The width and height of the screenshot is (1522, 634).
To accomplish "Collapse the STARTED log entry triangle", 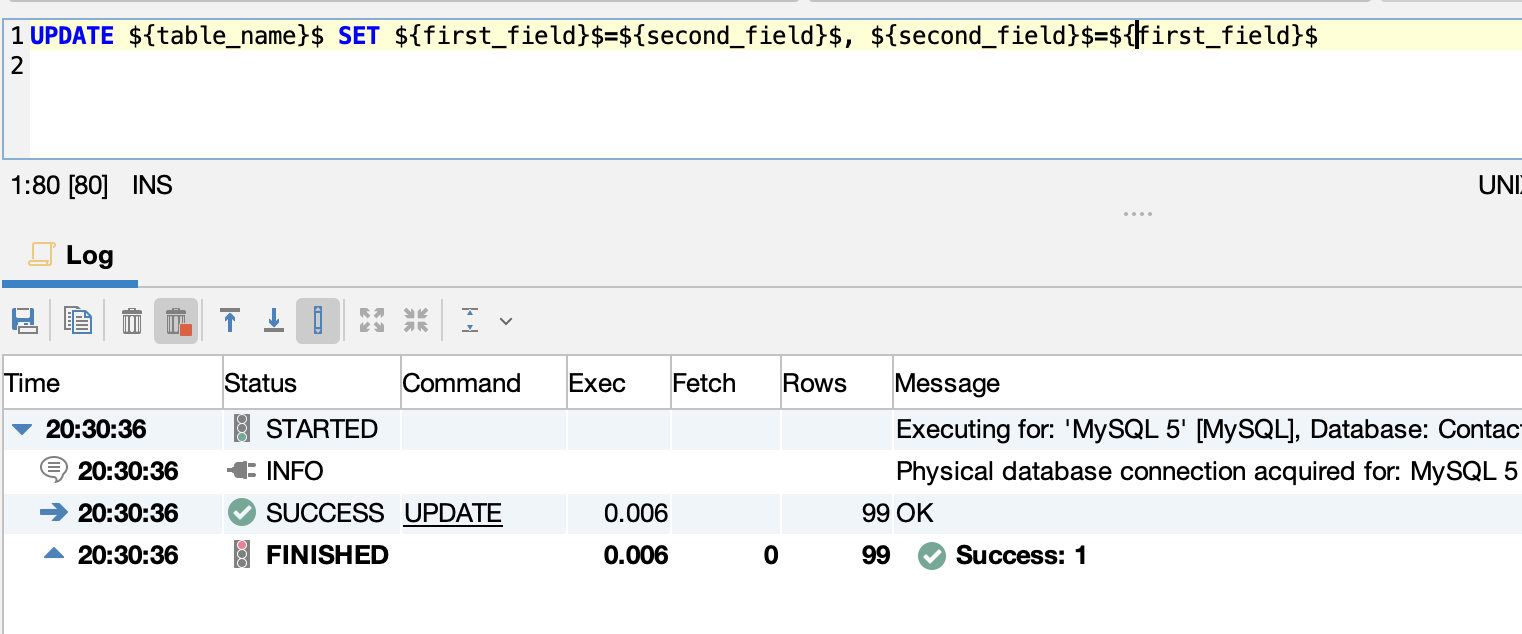I will point(22,428).
